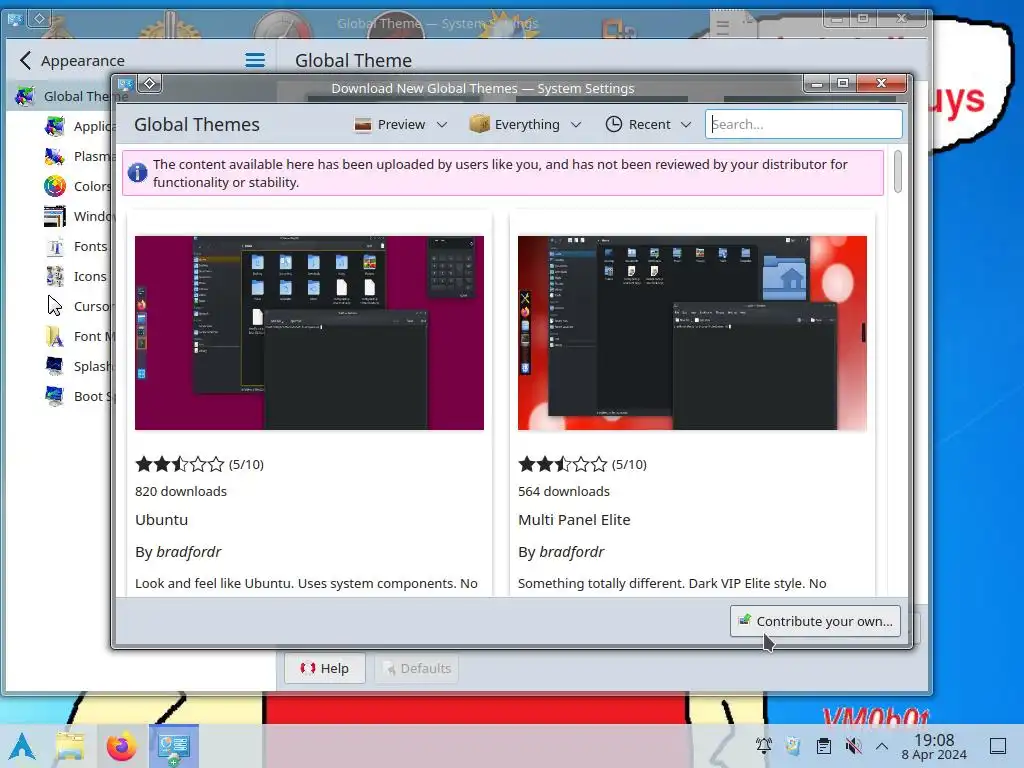Click Contribute your own button
Screen dimensions: 1024x768
click(815, 621)
